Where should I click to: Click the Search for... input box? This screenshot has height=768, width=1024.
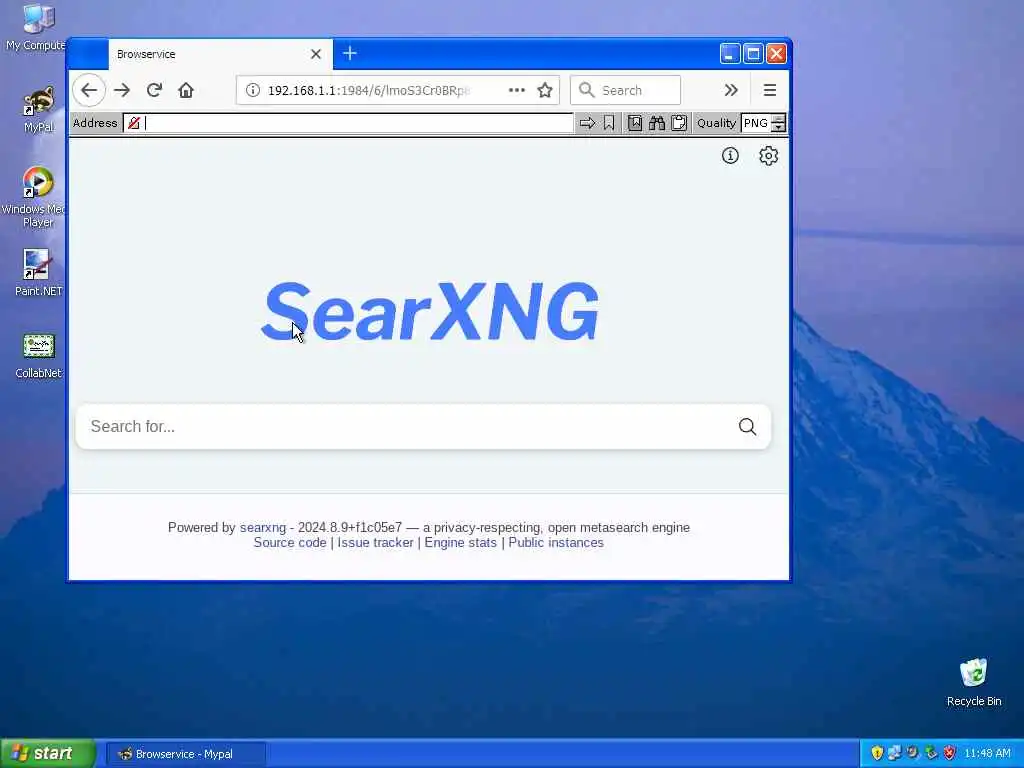click(405, 426)
